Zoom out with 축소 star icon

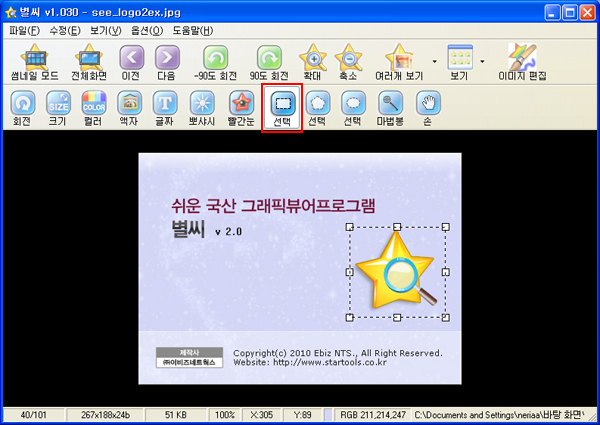(x=348, y=62)
